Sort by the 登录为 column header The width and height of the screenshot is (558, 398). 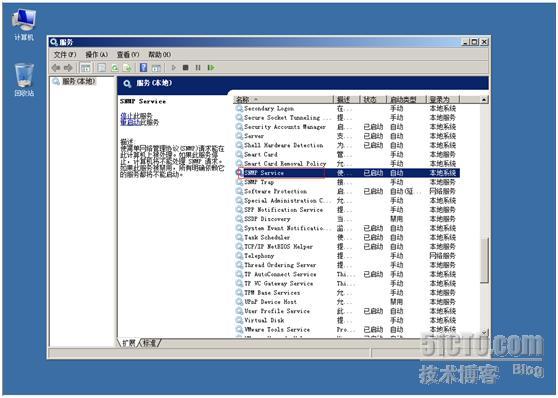pyautogui.click(x=443, y=99)
